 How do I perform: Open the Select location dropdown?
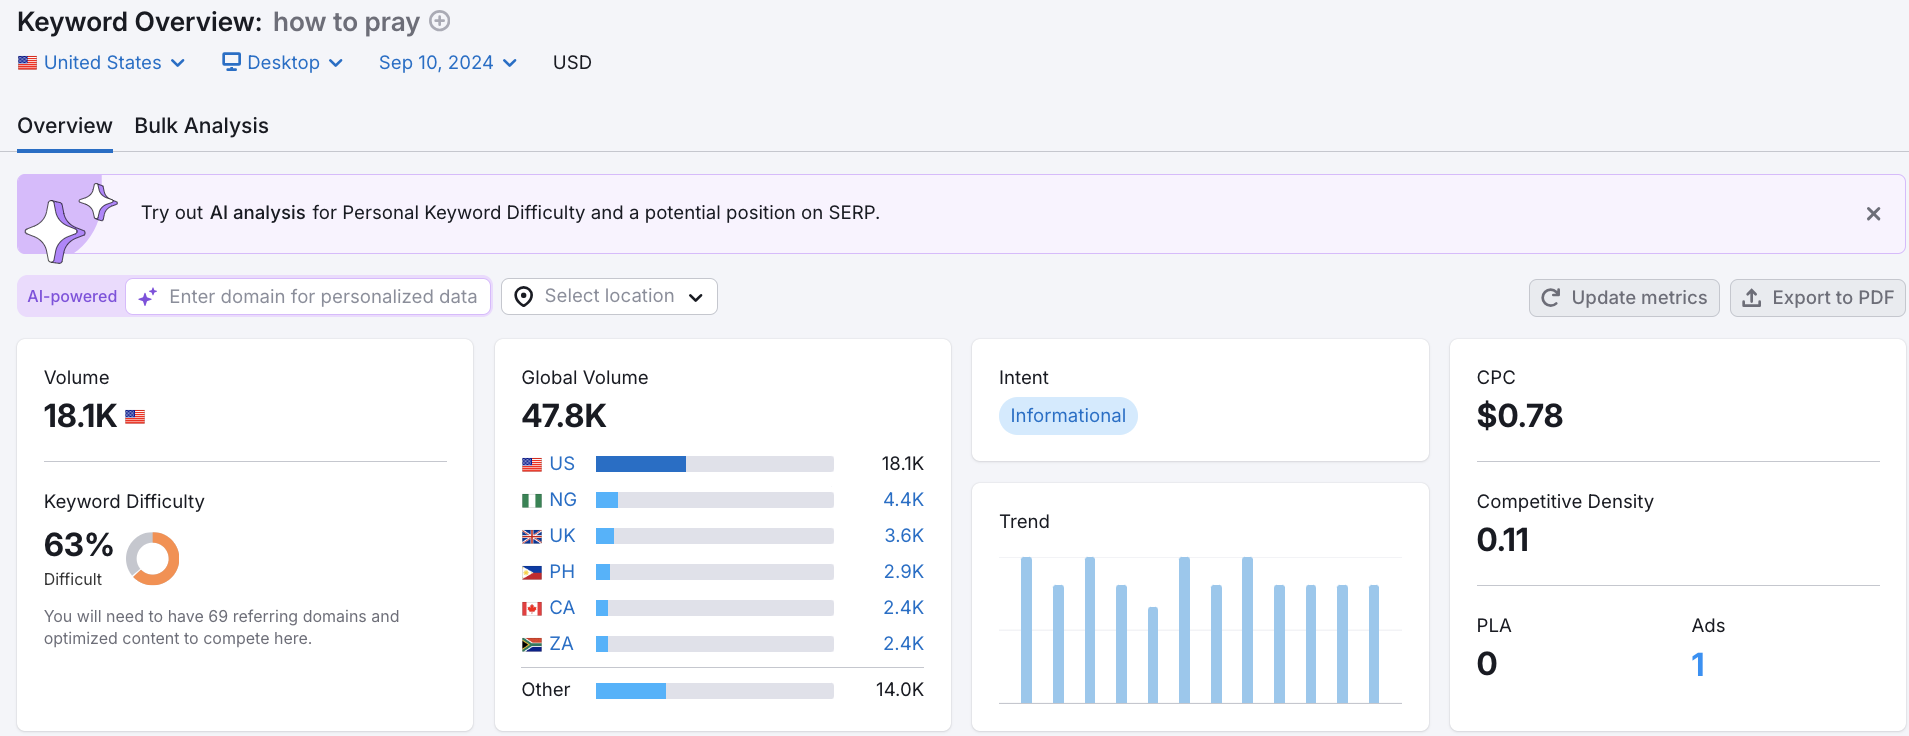(609, 296)
